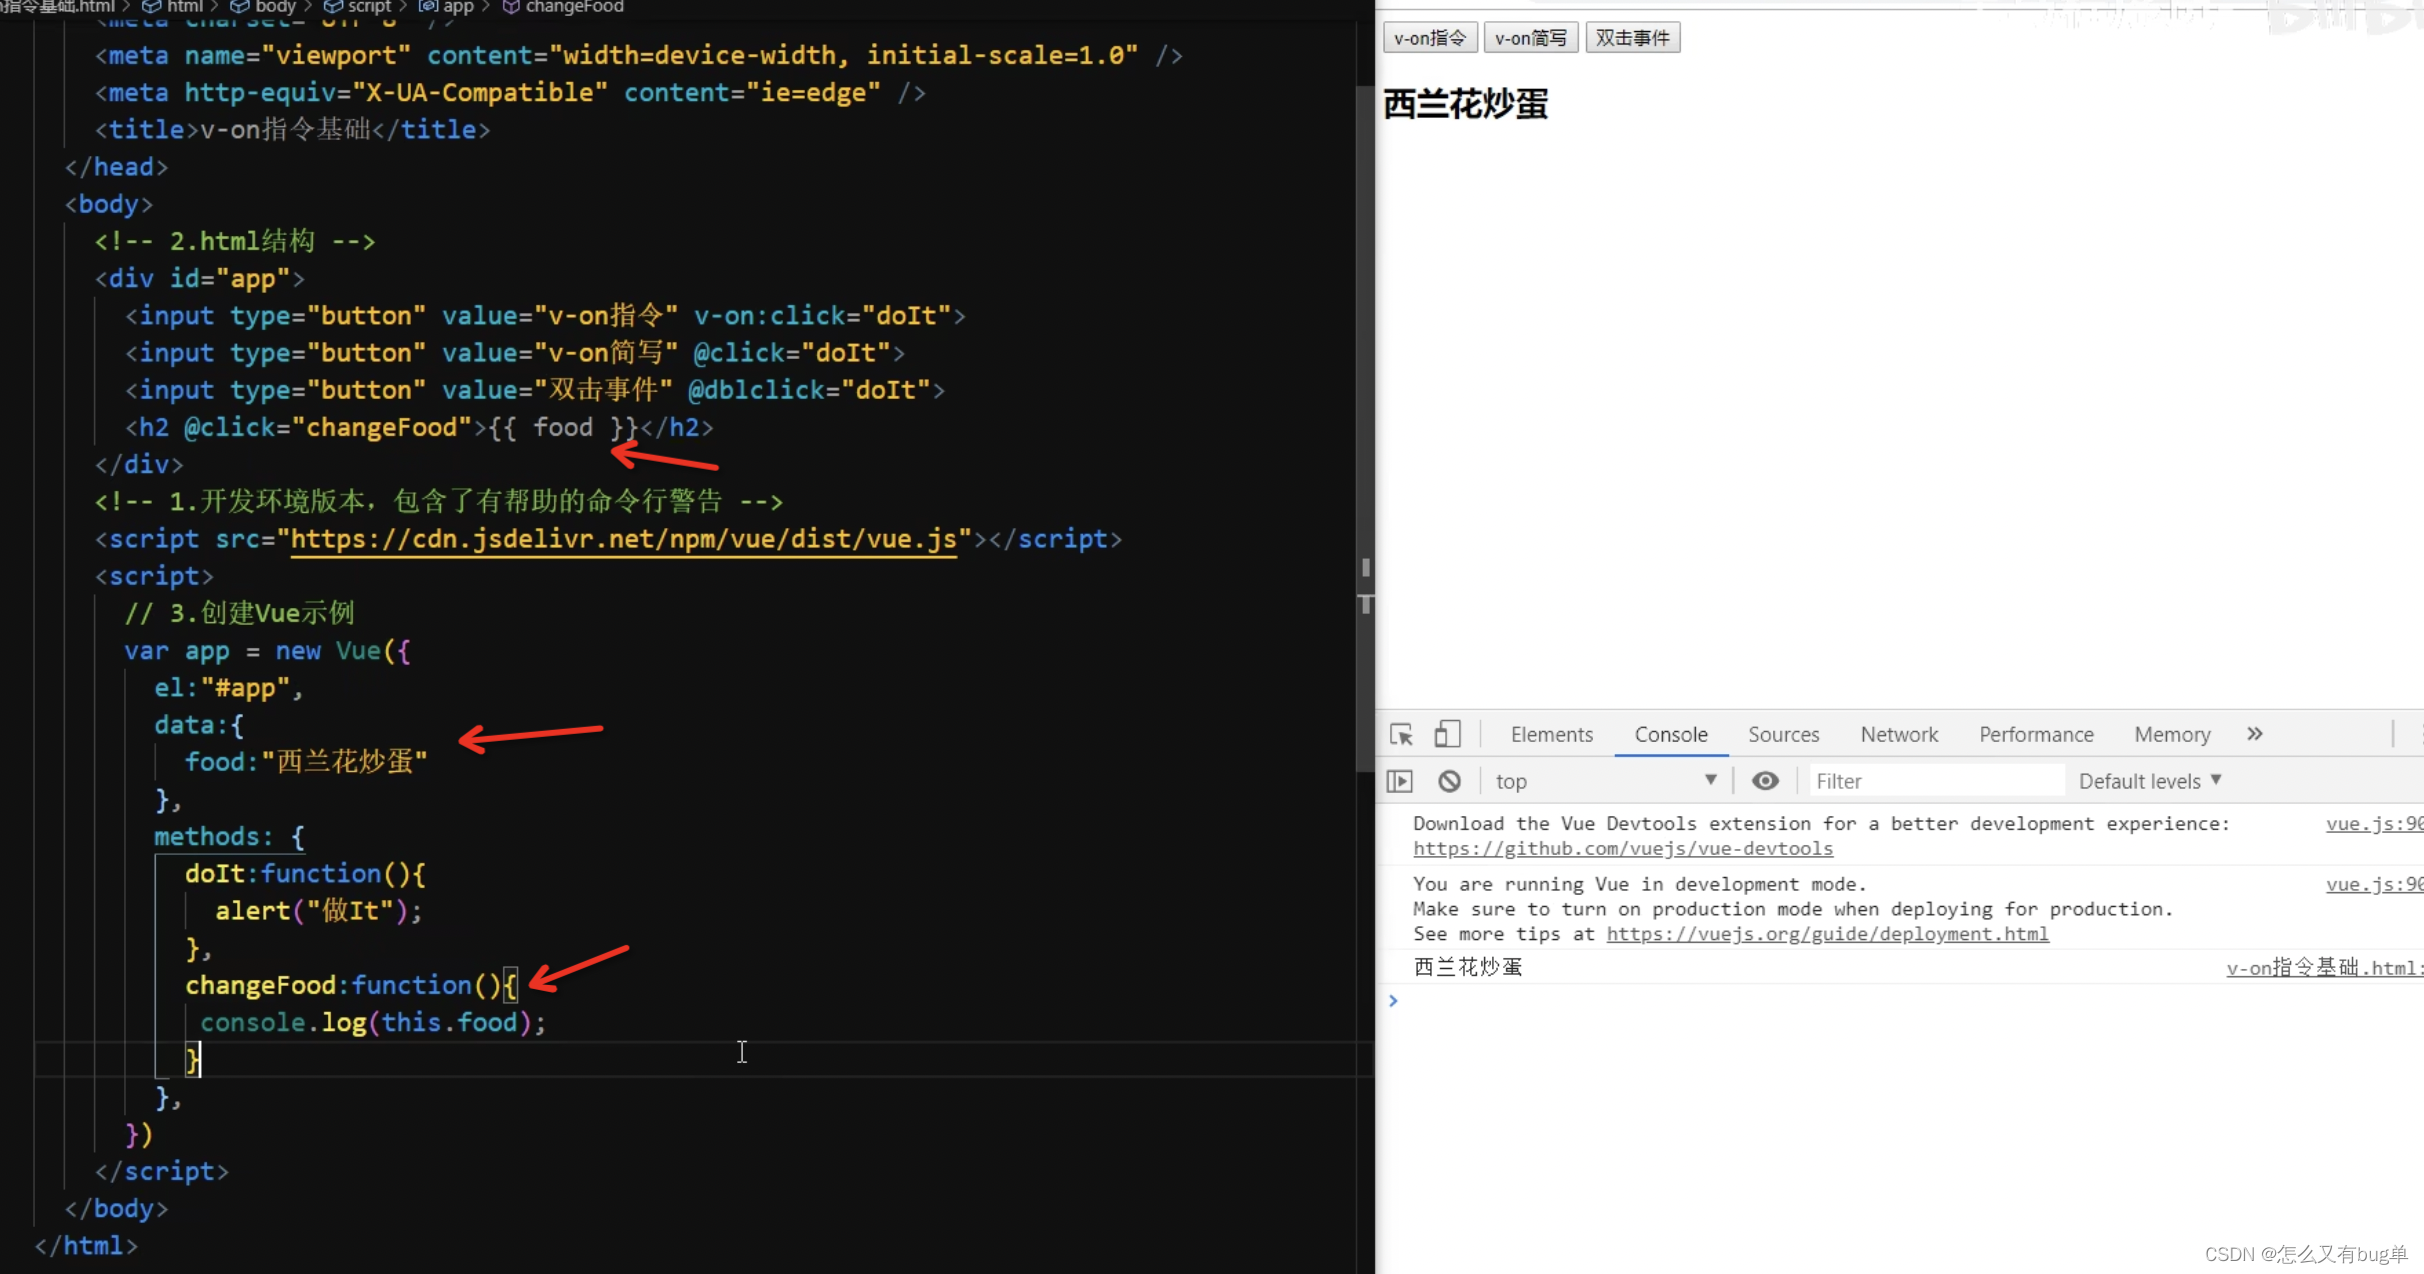Click the 双击事件 button in the page

coord(1632,38)
